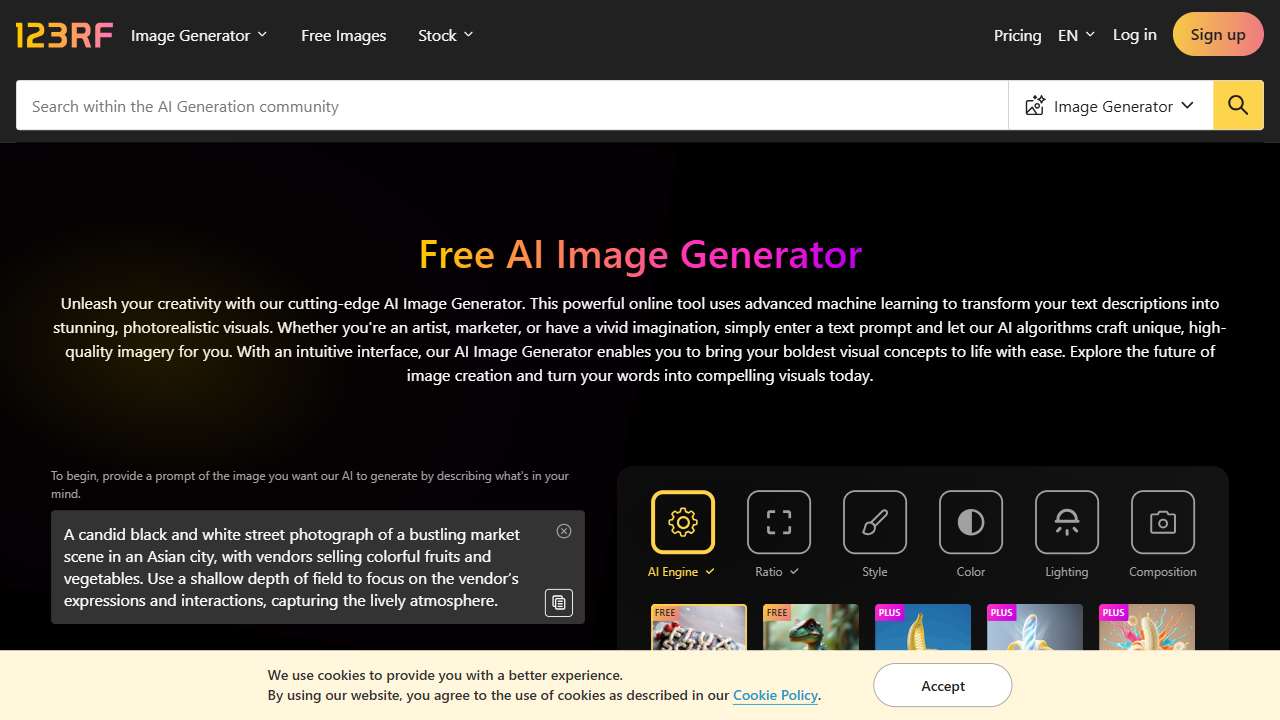Clear the prompt text with X icon
The height and width of the screenshot is (720, 1280).
564,531
